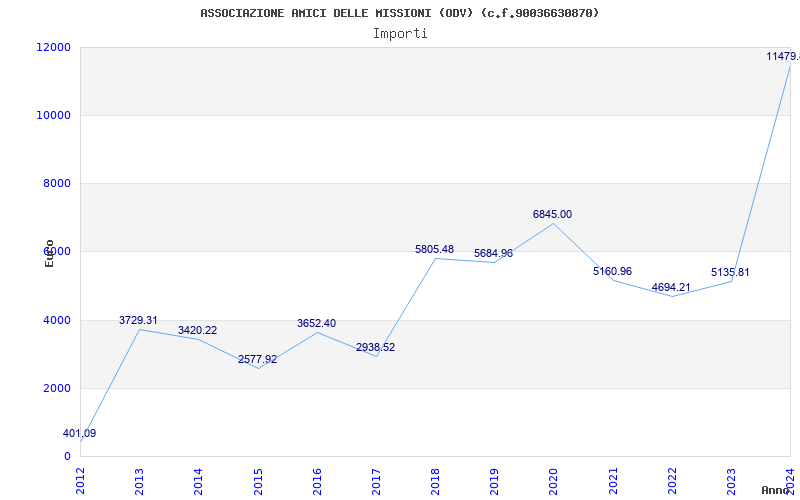Click the 2018 x-axis year label

click(435, 481)
